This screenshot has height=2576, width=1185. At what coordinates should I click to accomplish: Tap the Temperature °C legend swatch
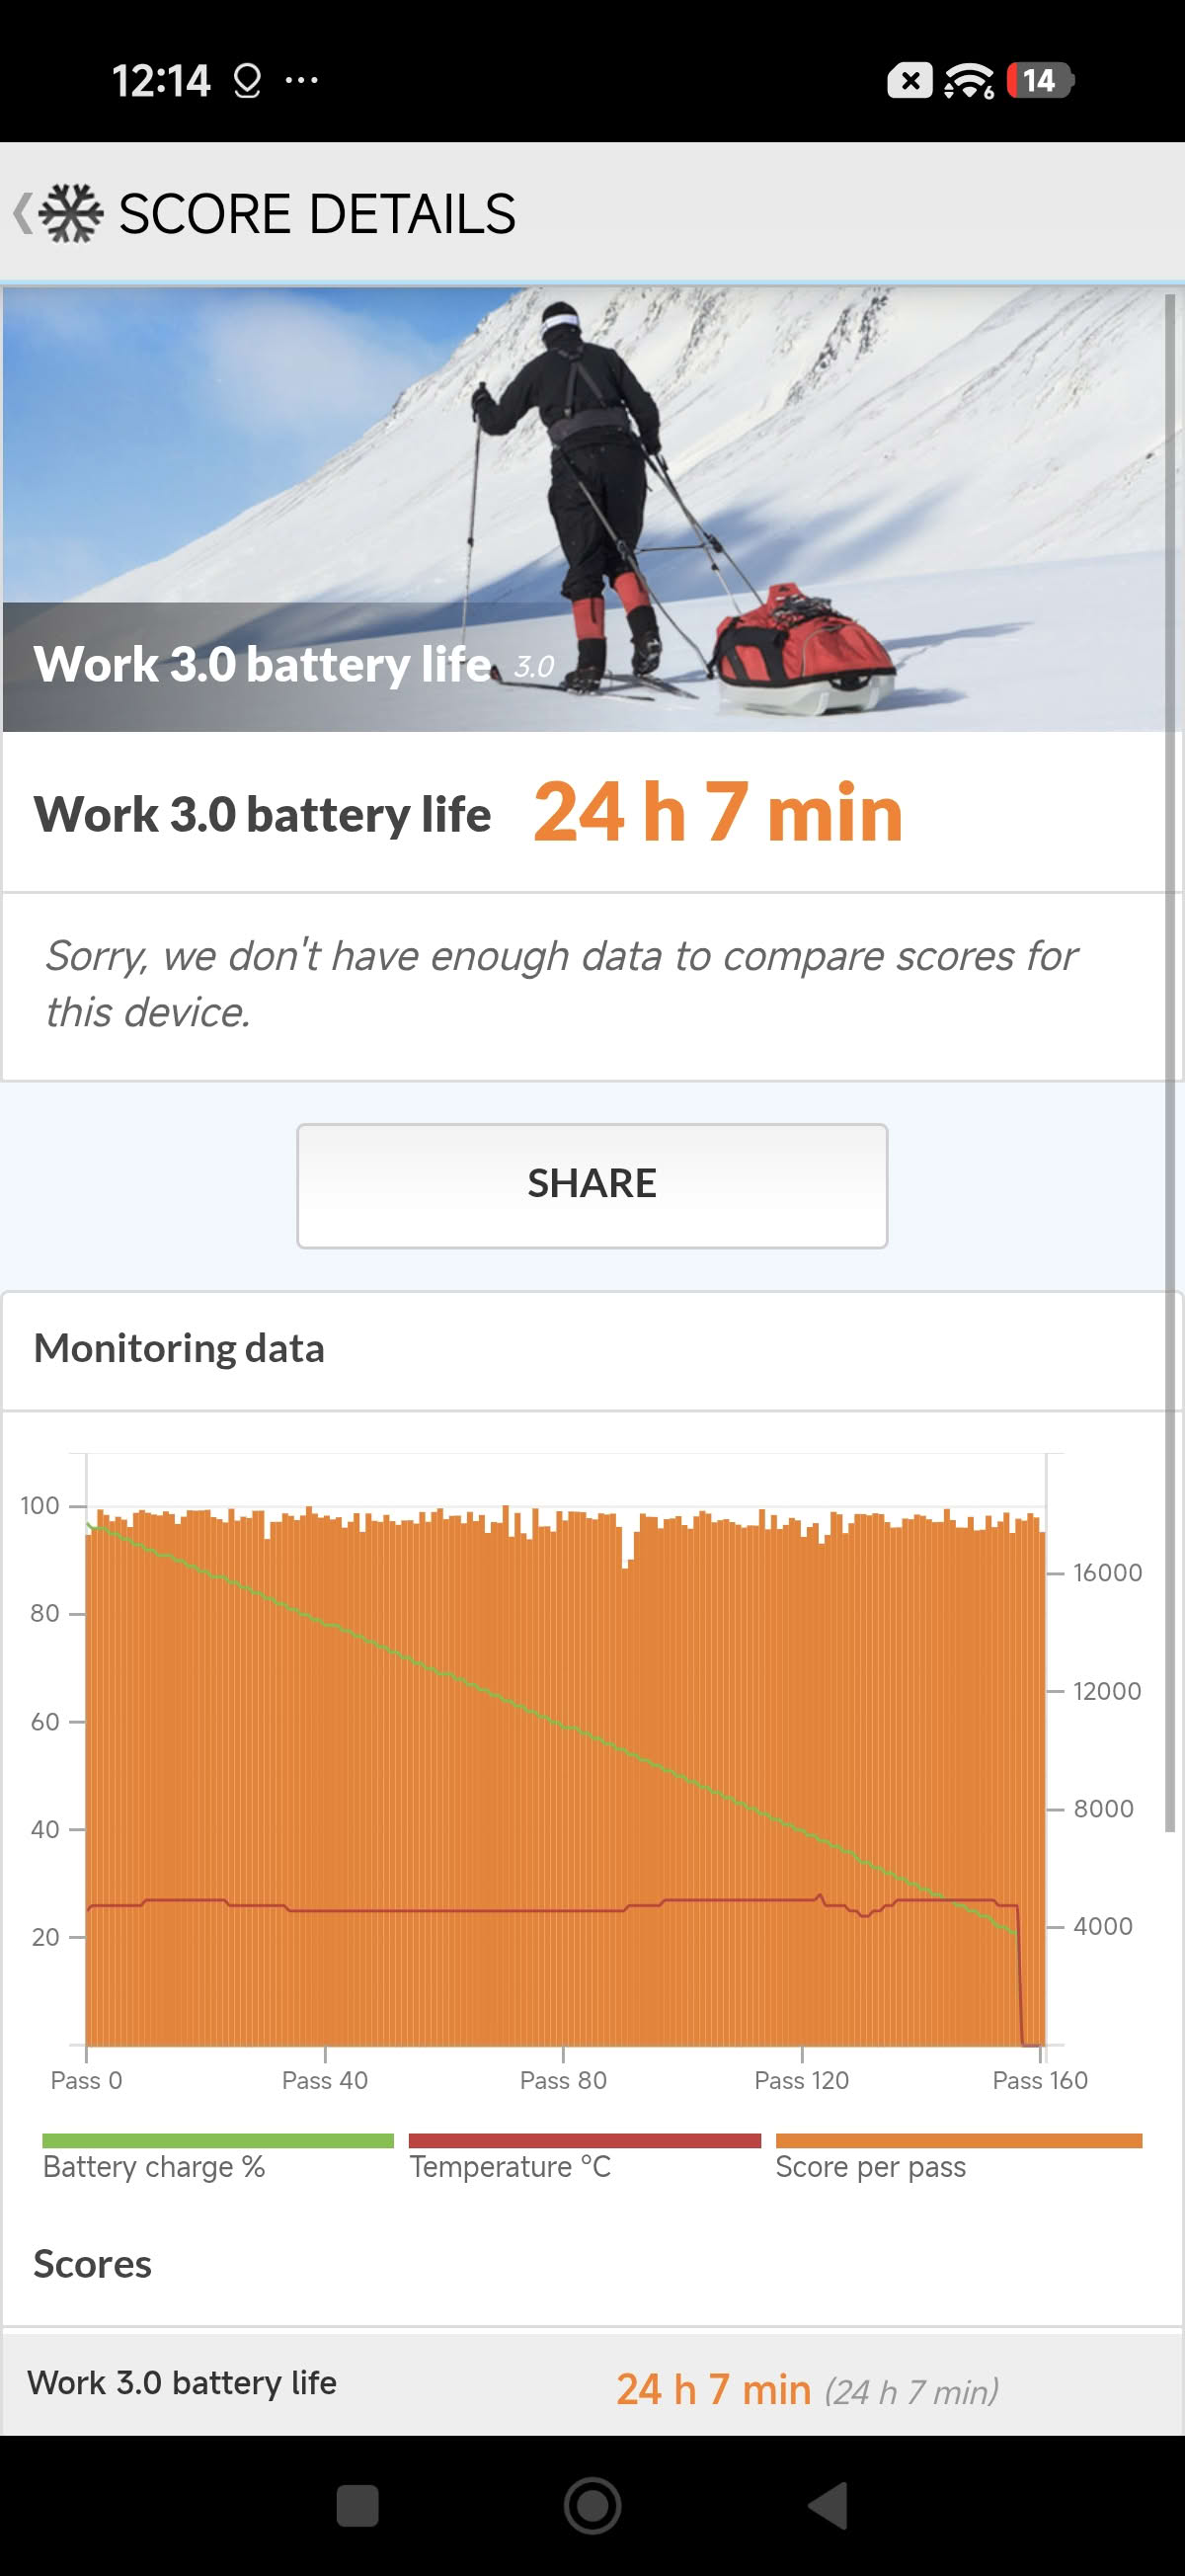(x=584, y=2140)
